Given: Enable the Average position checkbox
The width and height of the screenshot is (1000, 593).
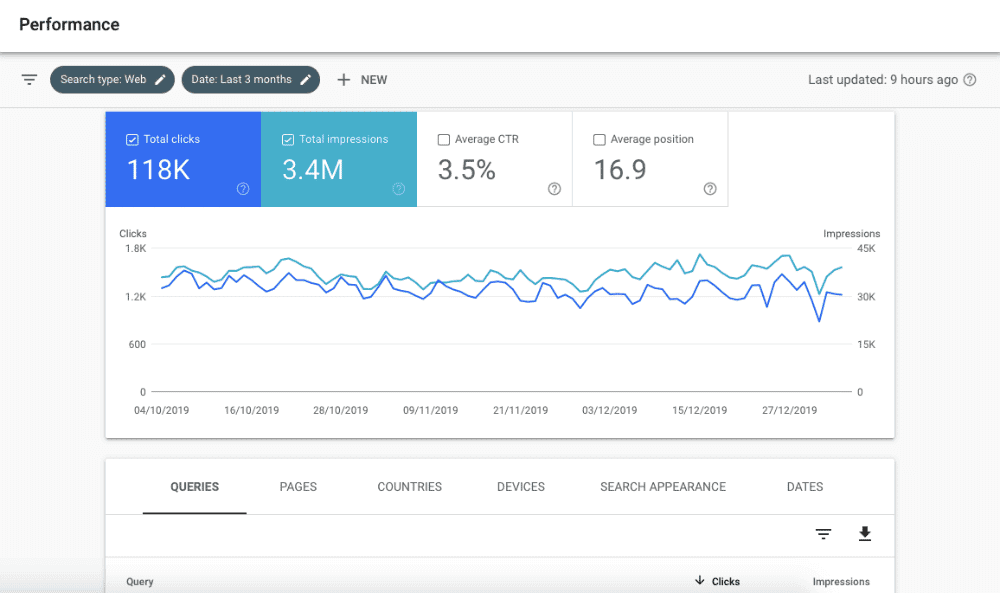Looking at the screenshot, I should pyautogui.click(x=599, y=140).
